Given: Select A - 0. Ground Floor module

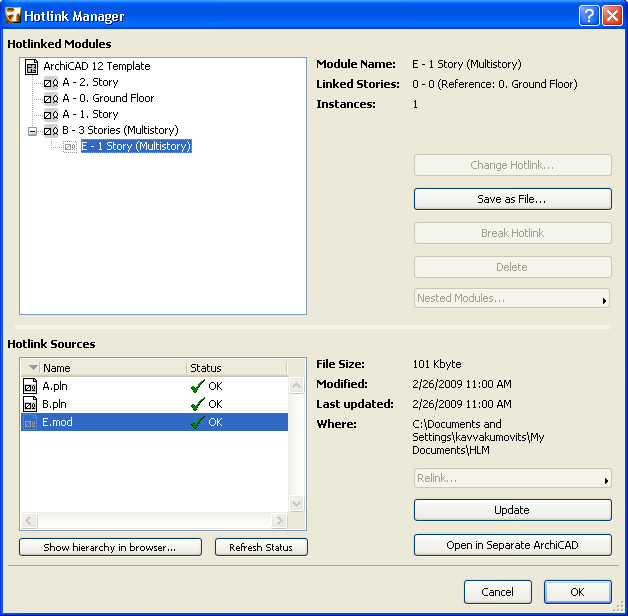Looking at the screenshot, I should (108, 98).
